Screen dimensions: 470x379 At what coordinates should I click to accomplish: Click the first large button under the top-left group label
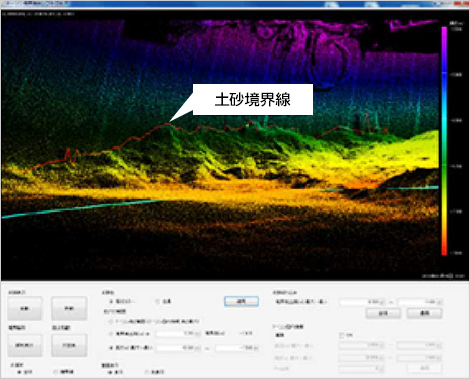25,308
